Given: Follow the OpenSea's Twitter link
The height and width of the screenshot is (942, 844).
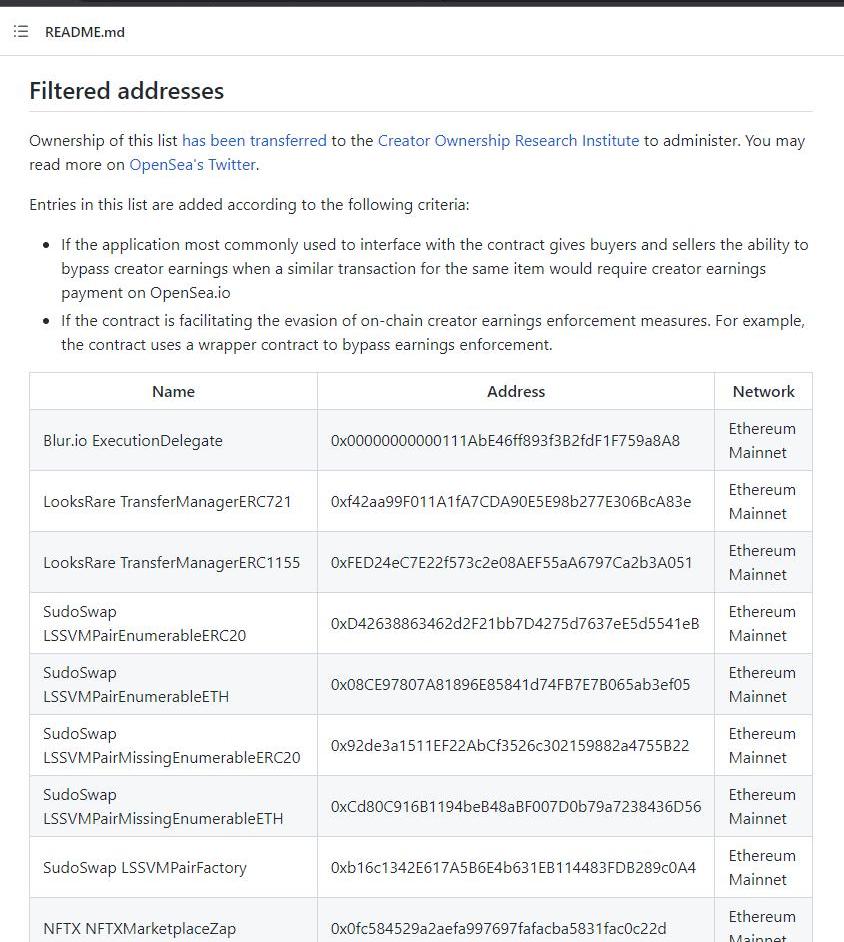Looking at the screenshot, I should tap(193, 165).
